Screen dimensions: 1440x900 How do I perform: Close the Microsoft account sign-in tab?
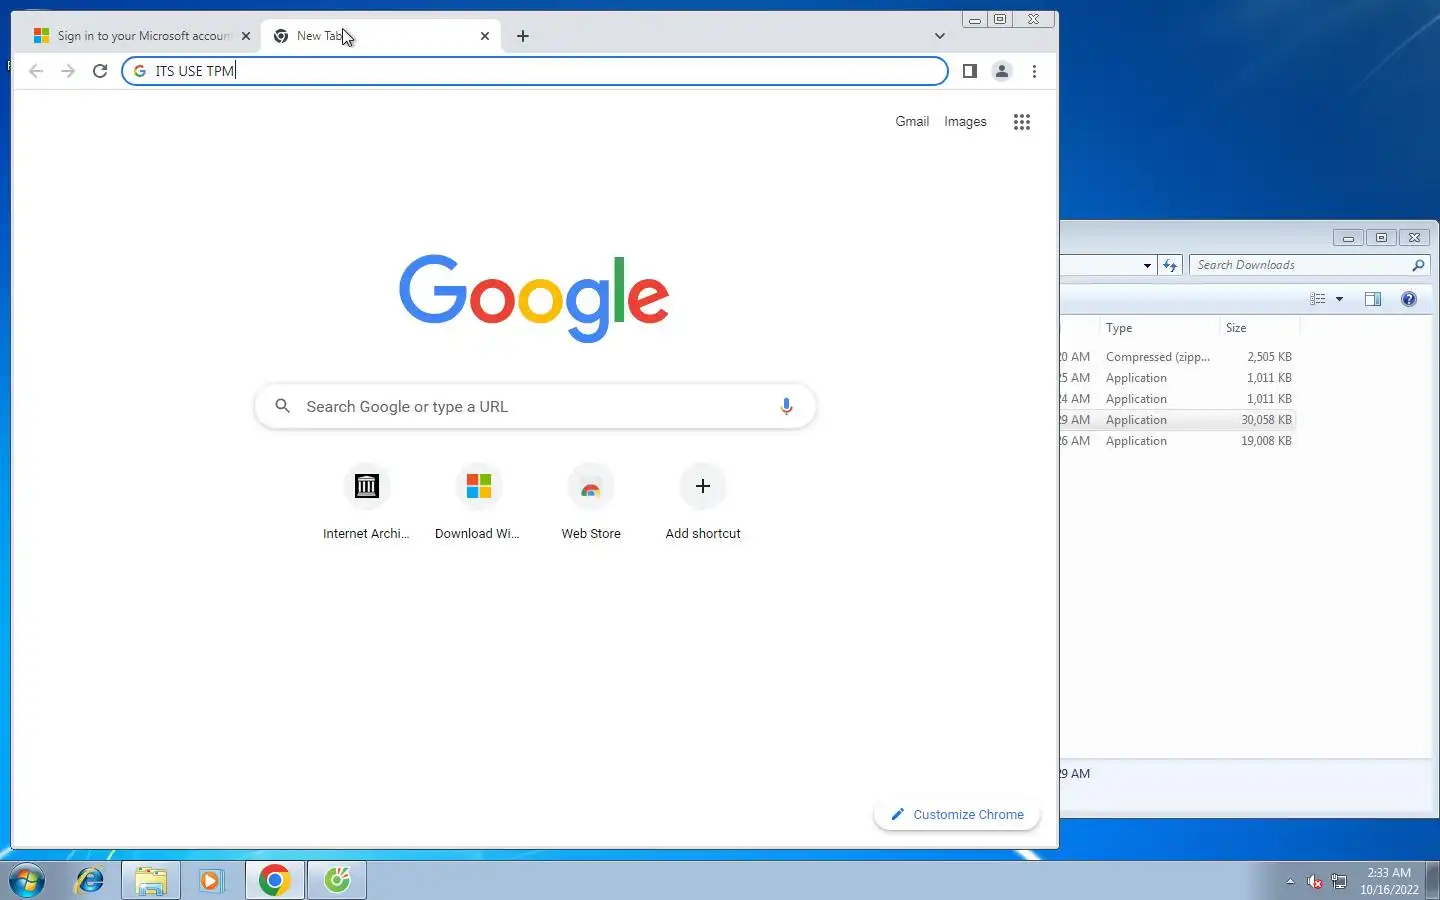(246, 36)
